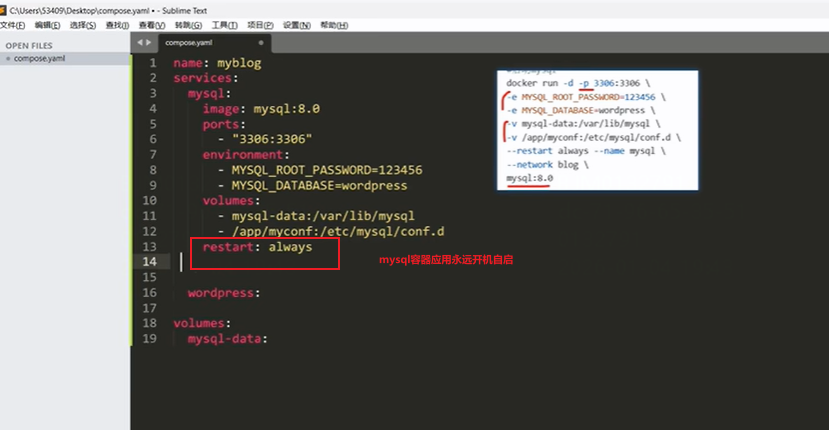Click 'mysql-data:' key on line 19
829x430 pixels.
point(228,338)
